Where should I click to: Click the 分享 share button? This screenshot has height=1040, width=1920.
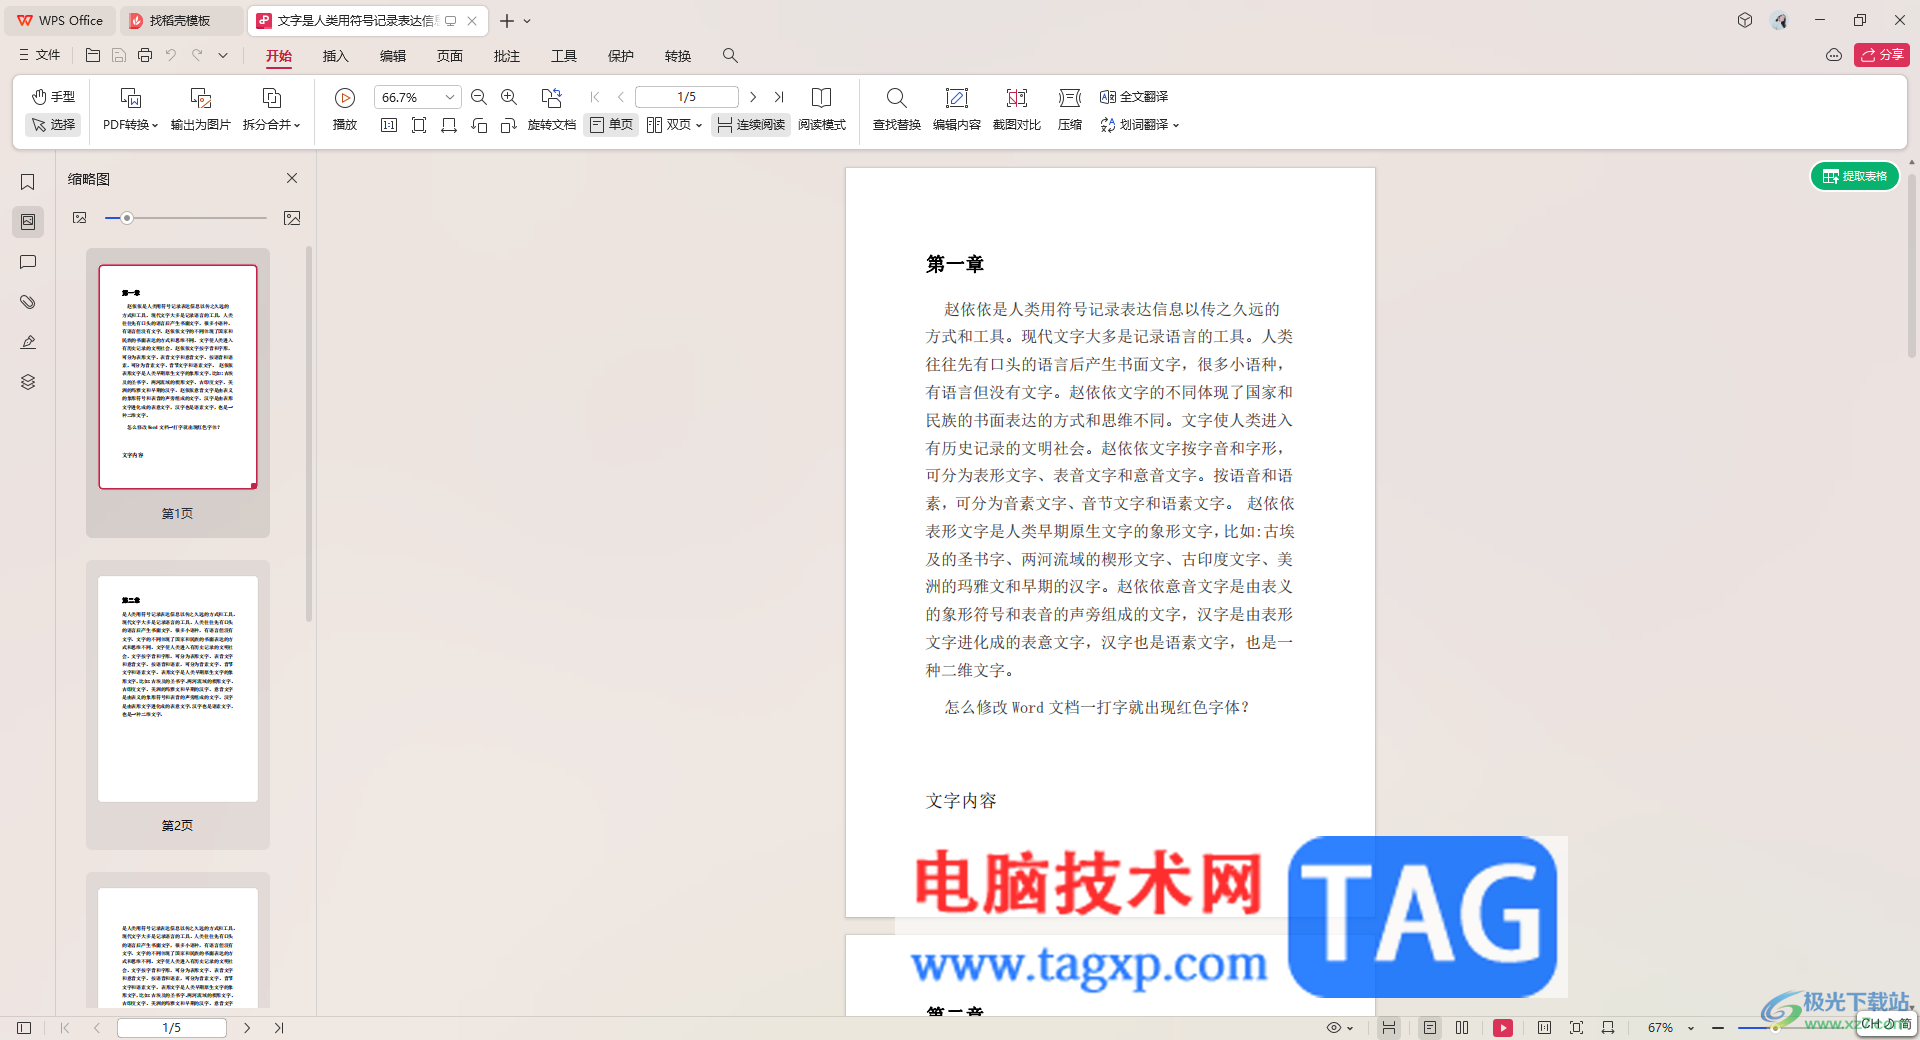(1881, 55)
